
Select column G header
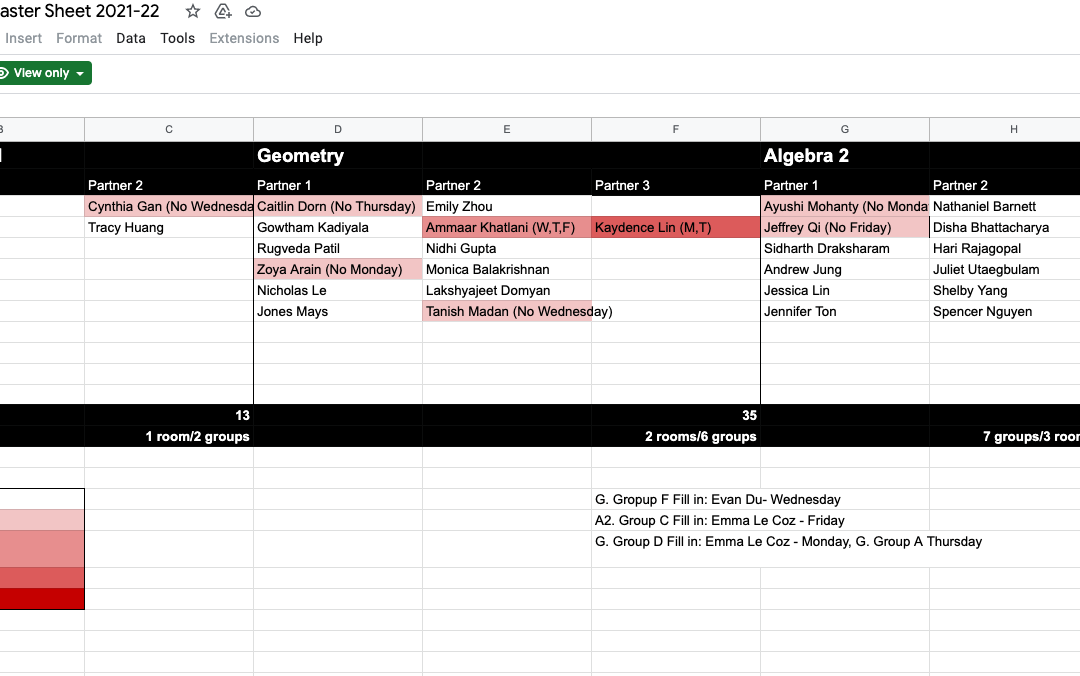tap(845, 129)
